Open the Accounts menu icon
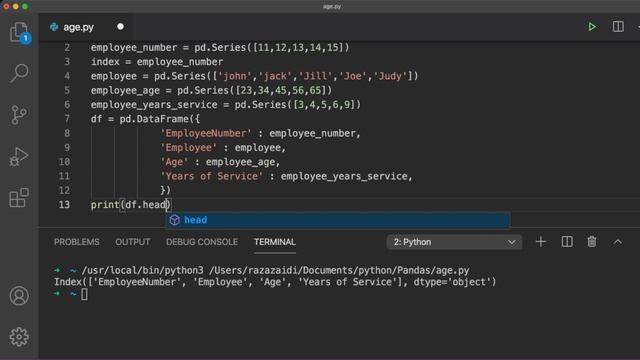640x360 pixels. click(19, 296)
